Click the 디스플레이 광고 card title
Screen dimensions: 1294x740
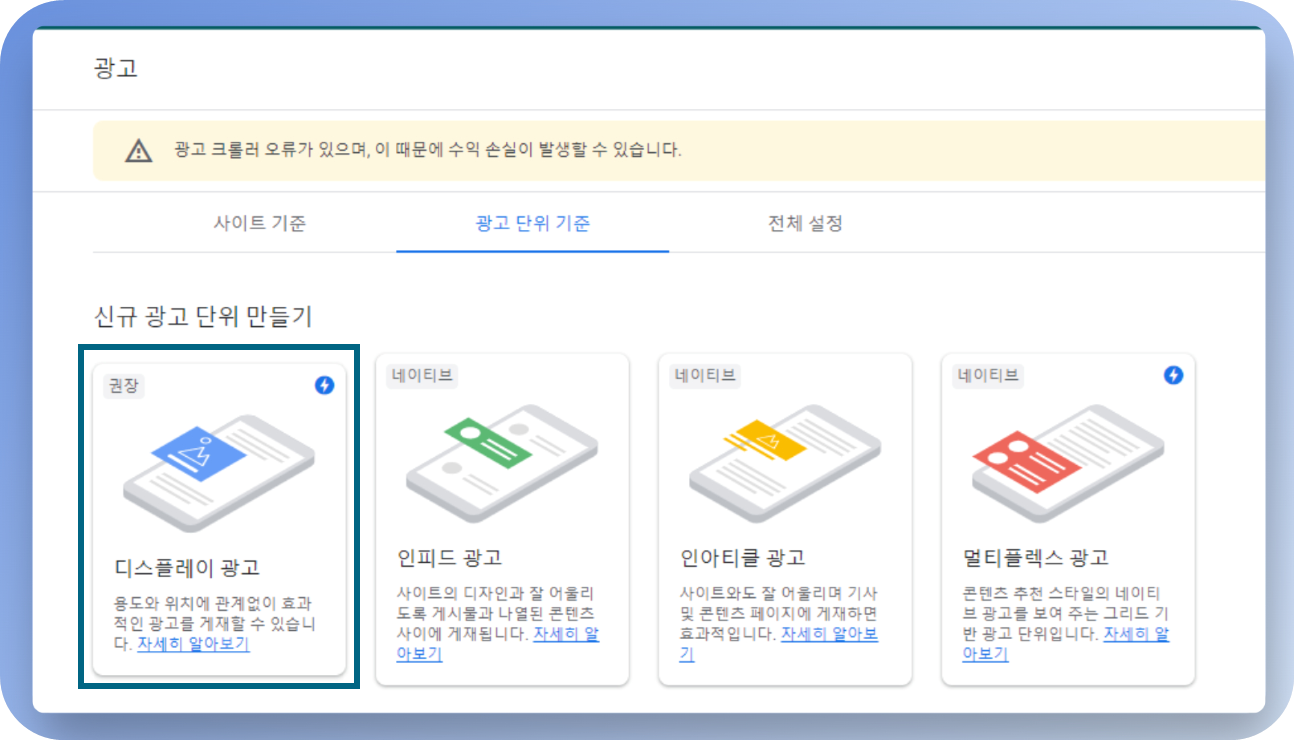coord(187,568)
